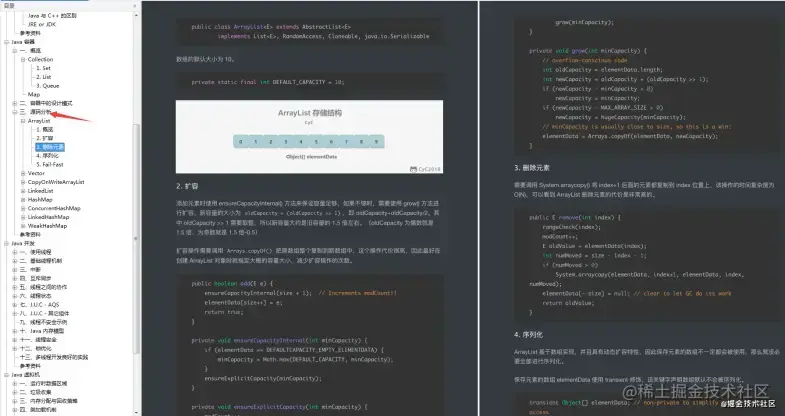Expand the WeakHashMap node
Image resolution: width=785 pixels, height=416 pixels.
tap(23, 226)
